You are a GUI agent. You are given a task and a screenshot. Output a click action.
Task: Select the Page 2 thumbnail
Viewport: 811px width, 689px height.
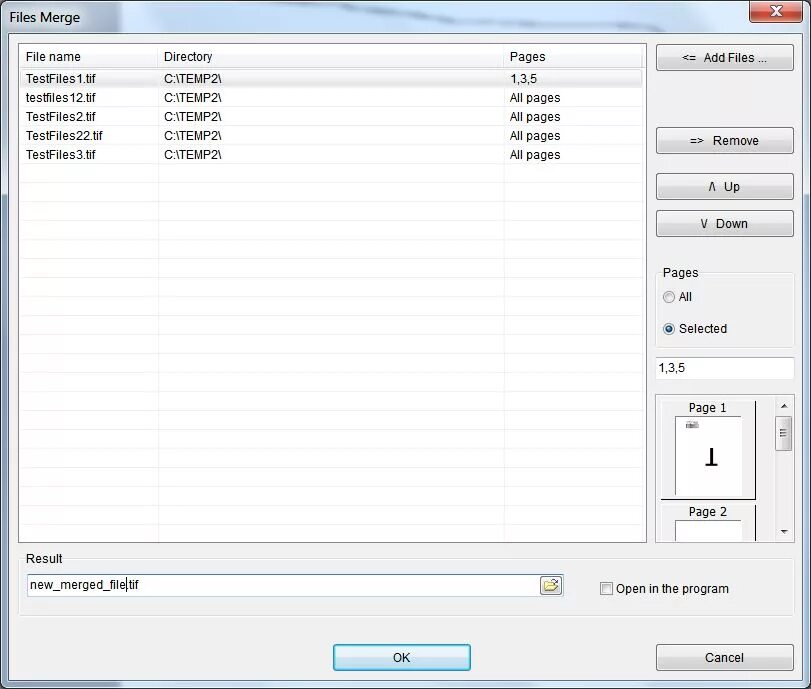[x=708, y=523]
